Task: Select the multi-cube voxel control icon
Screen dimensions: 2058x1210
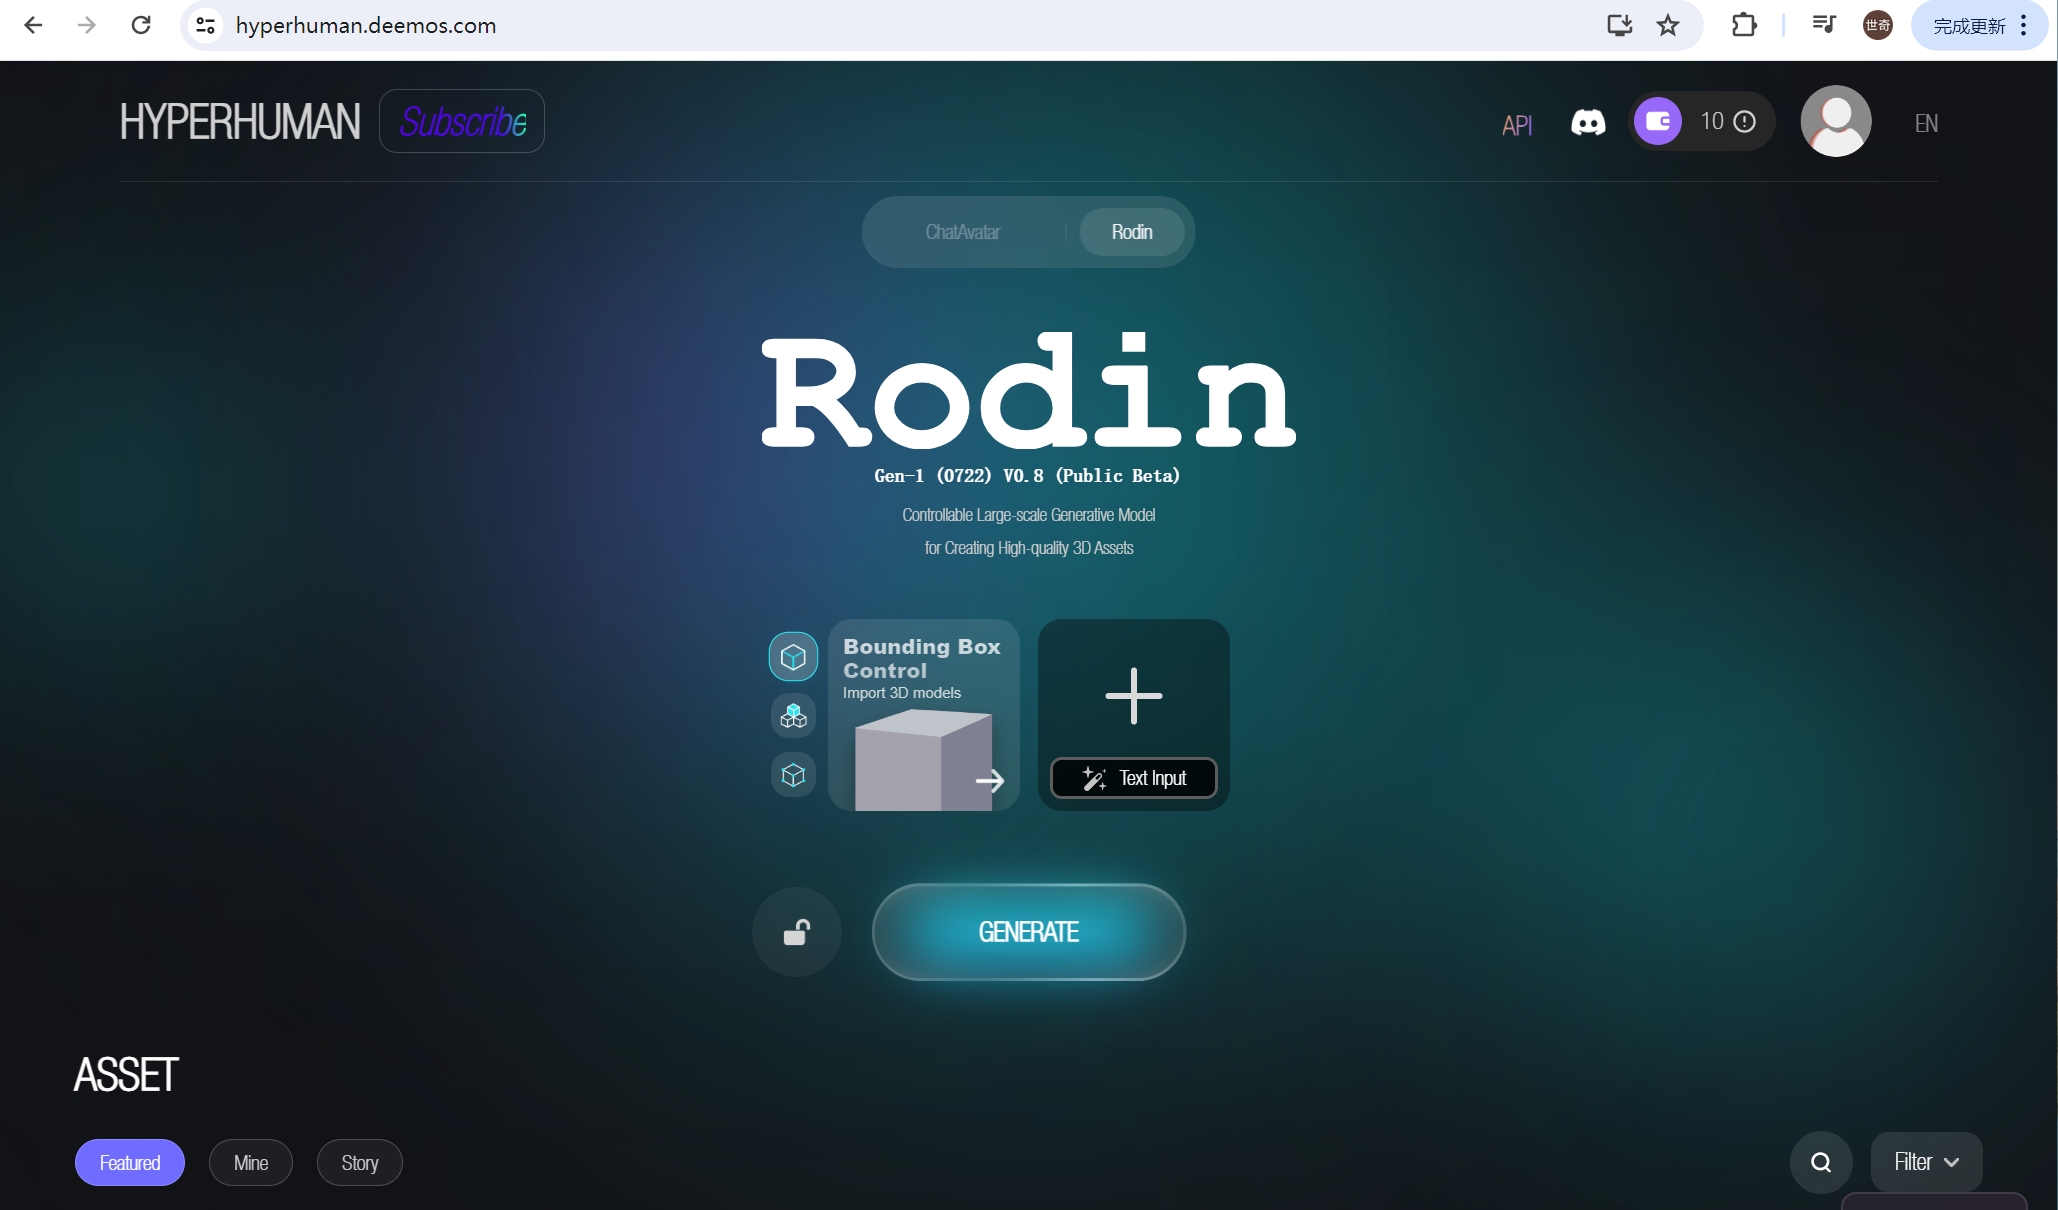Action: coord(793,716)
